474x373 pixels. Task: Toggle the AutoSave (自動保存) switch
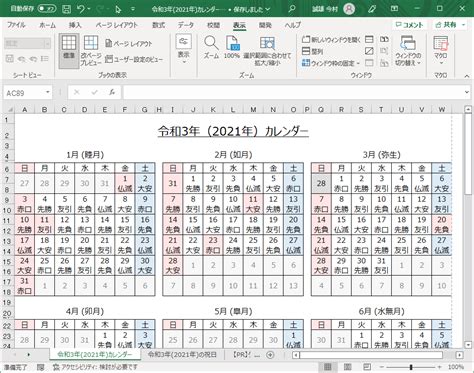(x=47, y=8)
